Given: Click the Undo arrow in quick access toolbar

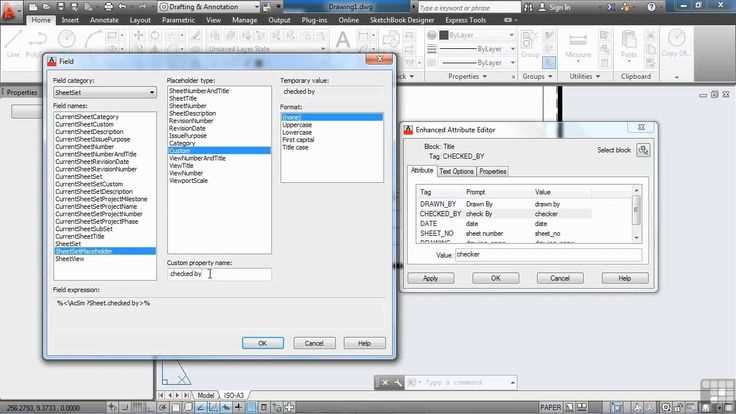Looking at the screenshot, I should pos(123,7).
